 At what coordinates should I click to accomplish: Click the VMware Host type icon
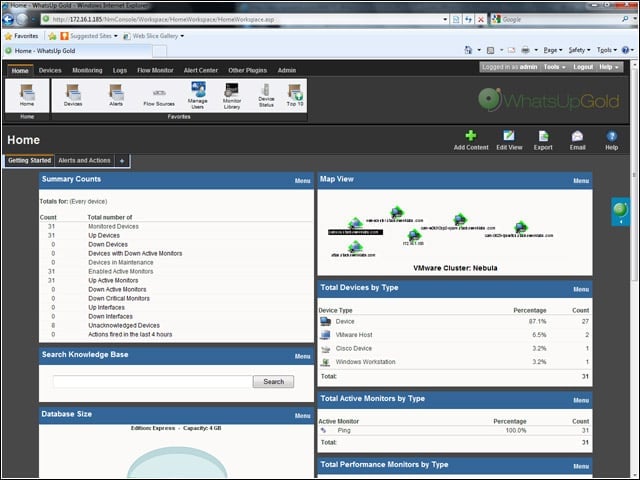(x=325, y=335)
